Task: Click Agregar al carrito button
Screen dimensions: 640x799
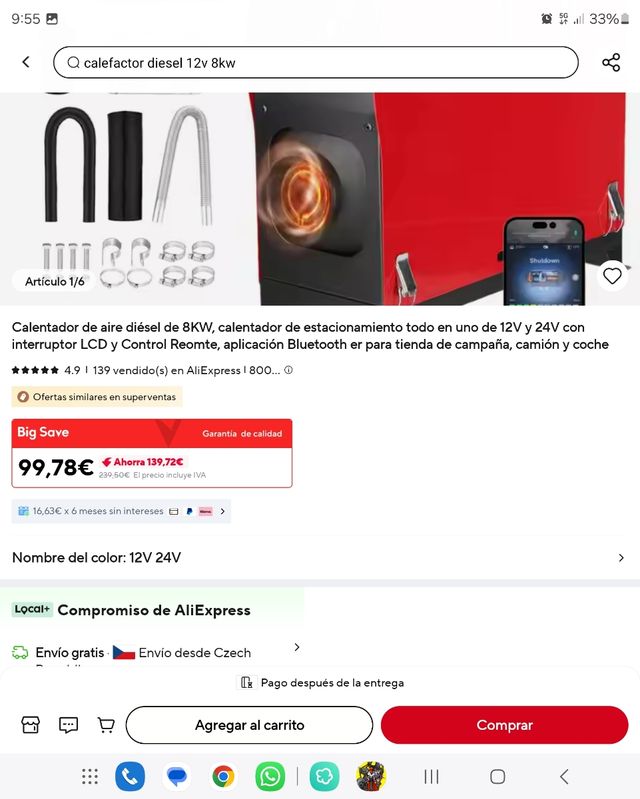Action: pos(249,725)
